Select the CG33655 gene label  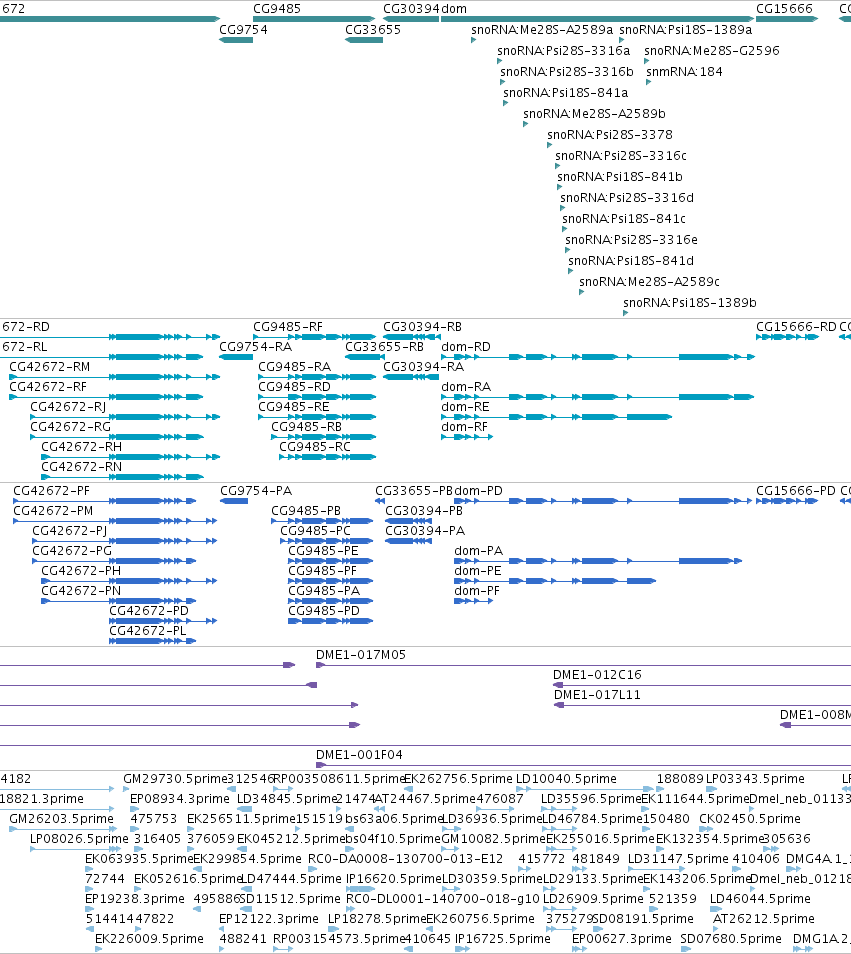(373, 30)
